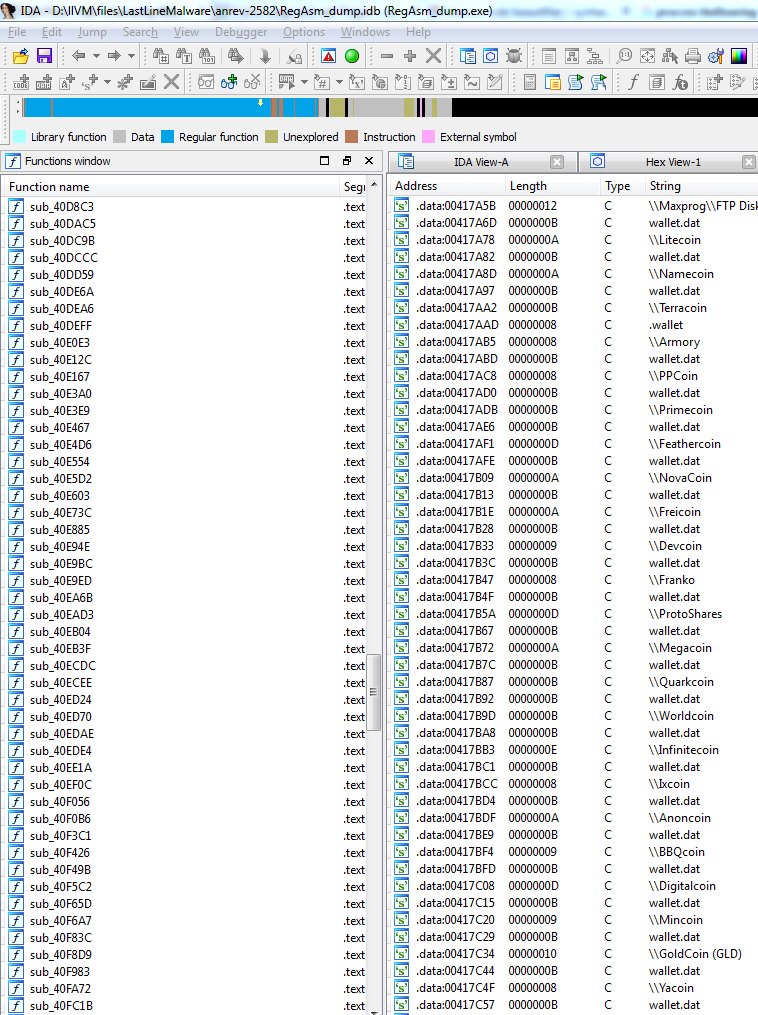Search for byte sequence 101 icon
Viewport: 758px width, 1015px height.
[x=207, y=56]
